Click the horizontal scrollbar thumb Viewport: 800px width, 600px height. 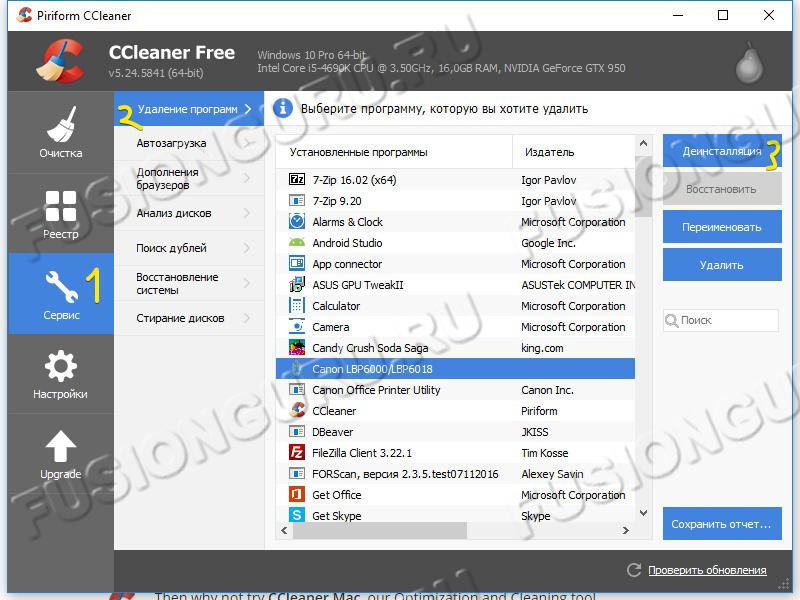tap(380, 531)
